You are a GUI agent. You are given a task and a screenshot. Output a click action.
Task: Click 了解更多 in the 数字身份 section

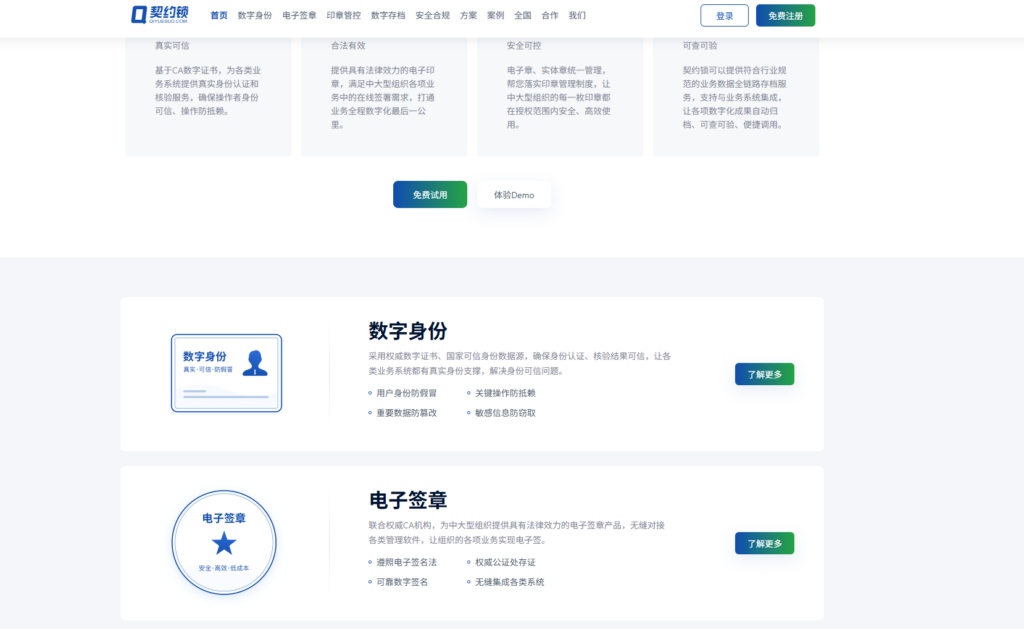[x=764, y=374]
